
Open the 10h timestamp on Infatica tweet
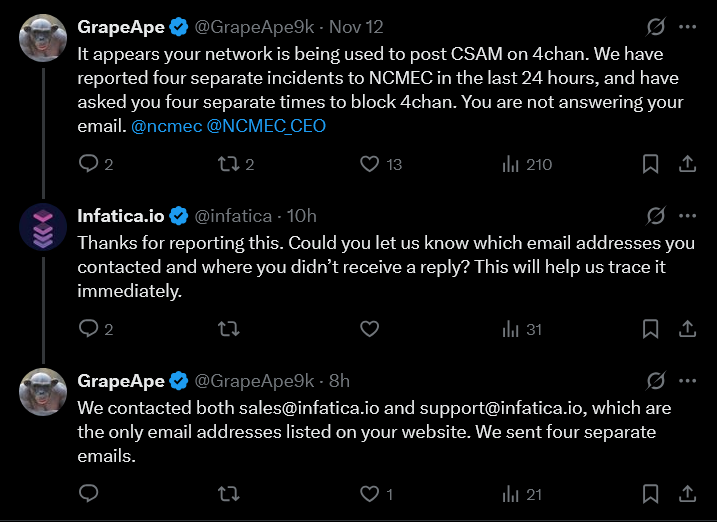[x=301, y=216]
